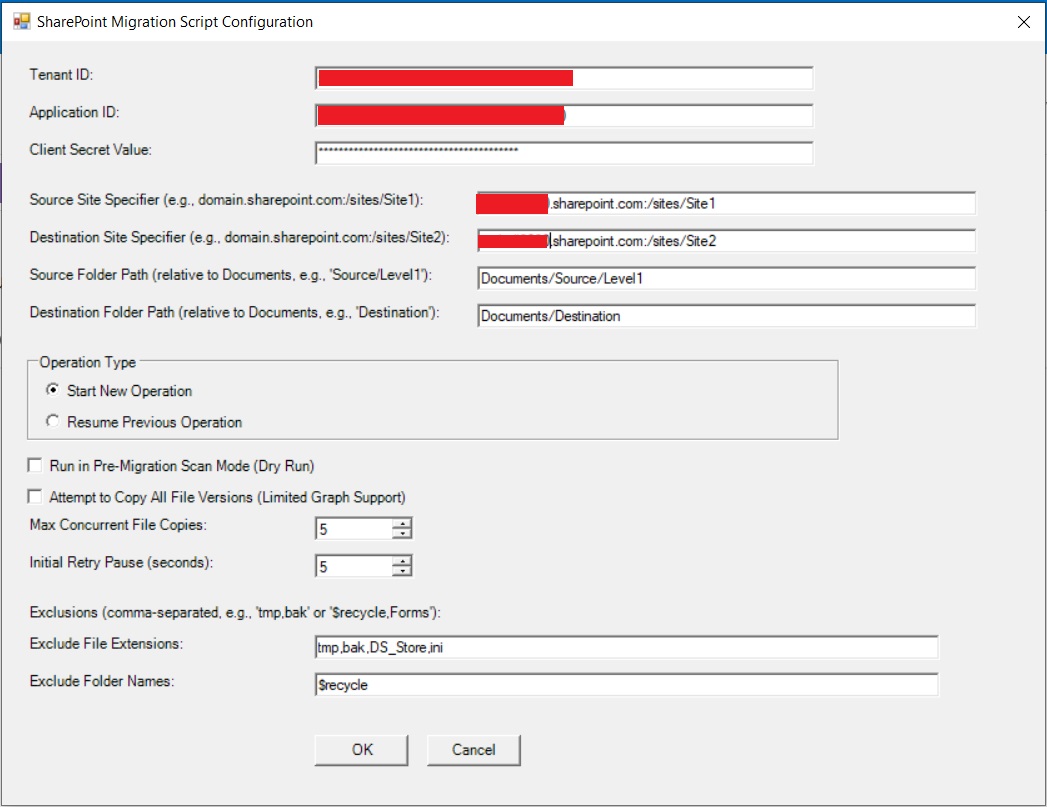This screenshot has height=807, width=1047.
Task: Click the OK button
Action: 360,749
